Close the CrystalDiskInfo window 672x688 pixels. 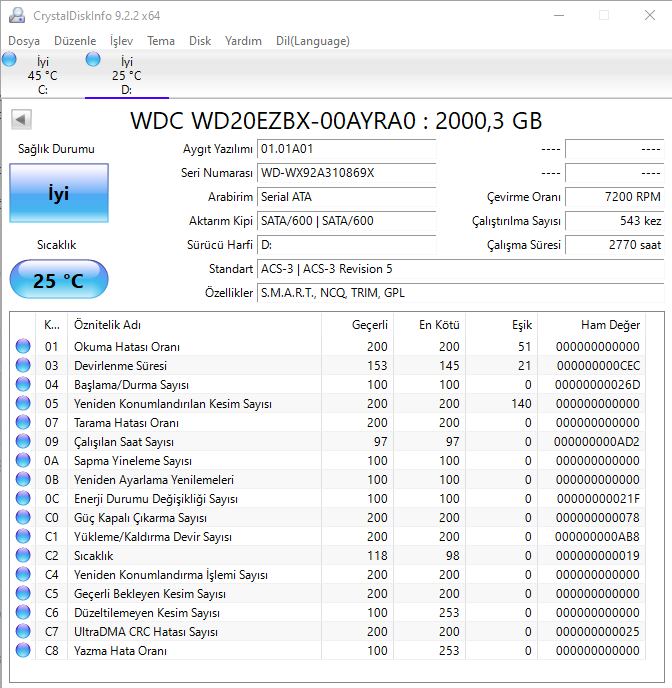pyautogui.click(x=650, y=15)
